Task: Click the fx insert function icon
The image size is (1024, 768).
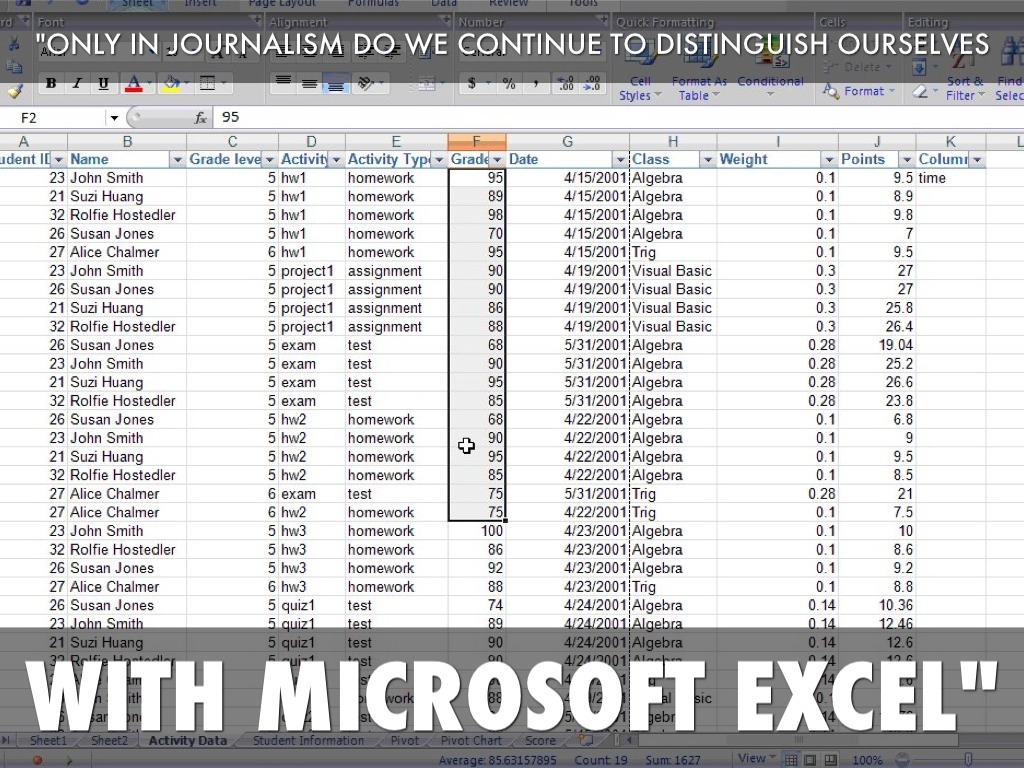Action: pyautogui.click(x=200, y=118)
